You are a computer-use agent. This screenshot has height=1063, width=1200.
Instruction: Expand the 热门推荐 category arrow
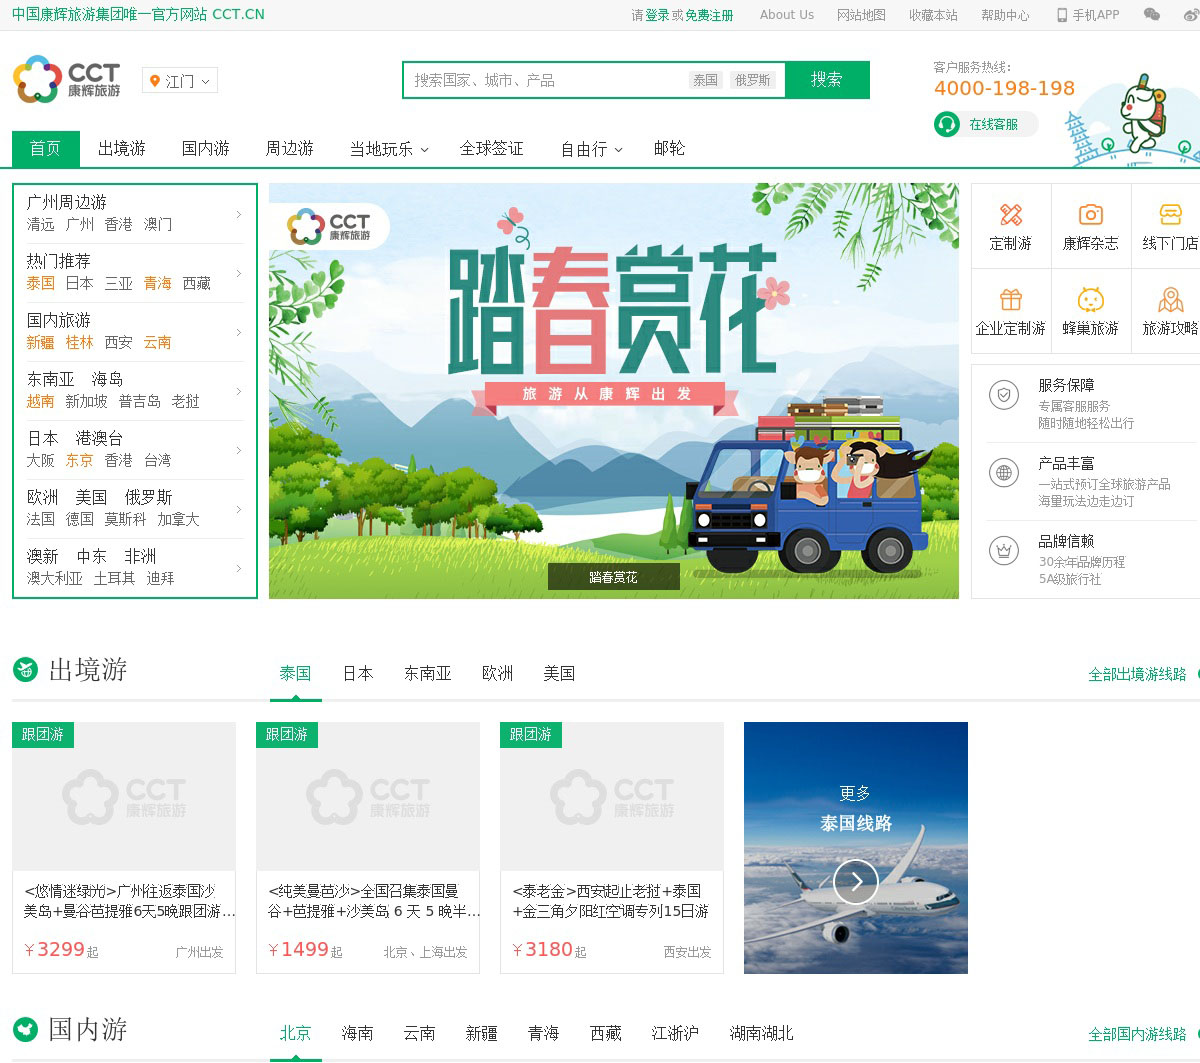[238, 273]
